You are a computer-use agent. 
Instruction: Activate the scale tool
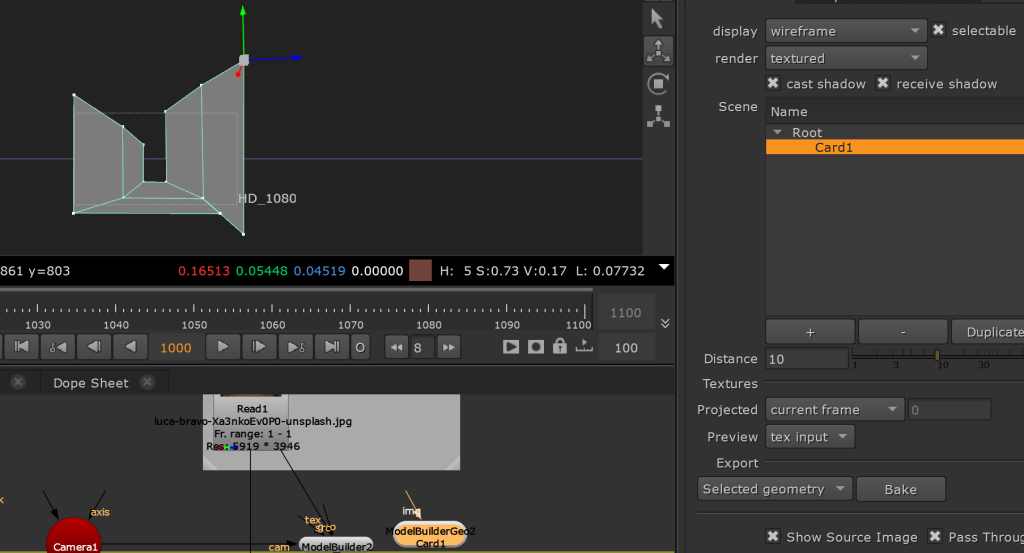pyautogui.click(x=657, y=116)
